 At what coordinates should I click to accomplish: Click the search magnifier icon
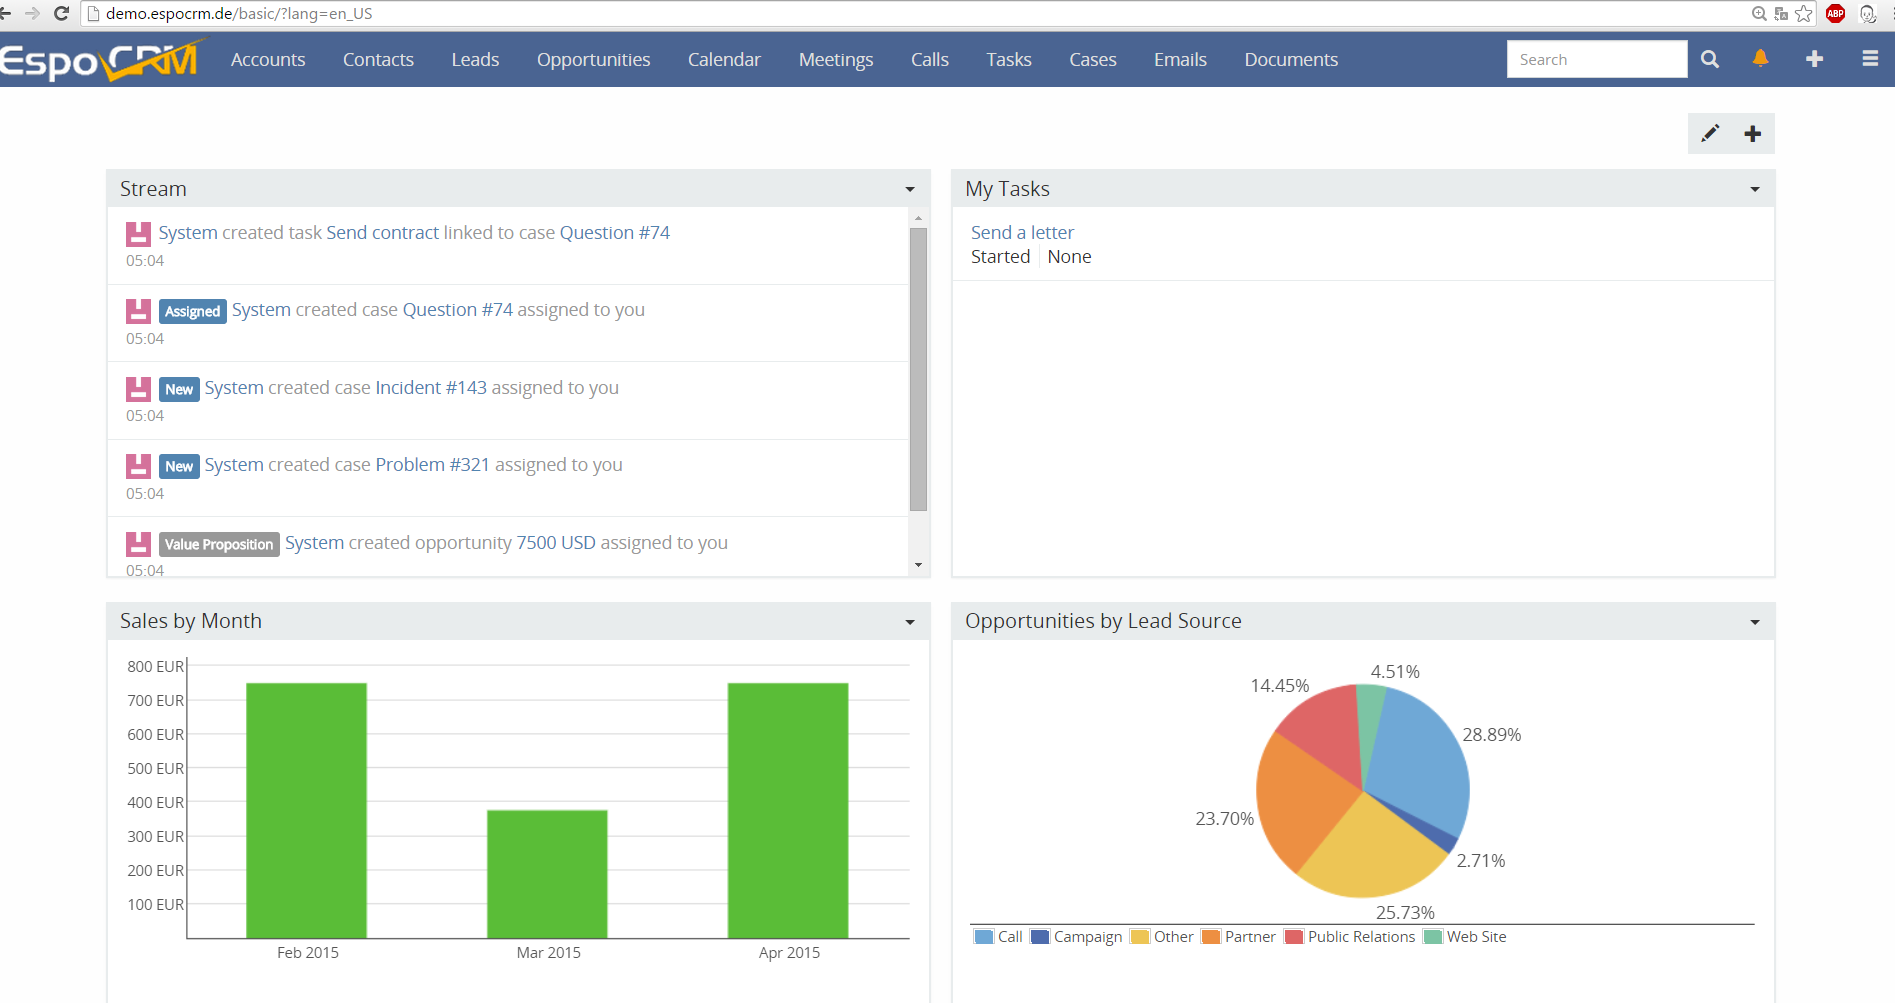(1710, 60)
